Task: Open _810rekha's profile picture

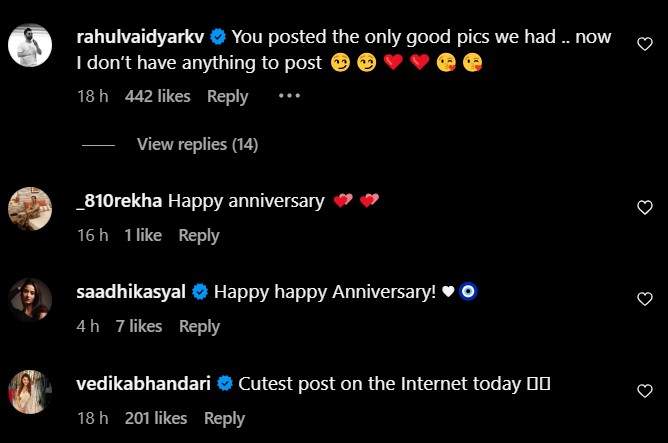Action: coord(30,208)
